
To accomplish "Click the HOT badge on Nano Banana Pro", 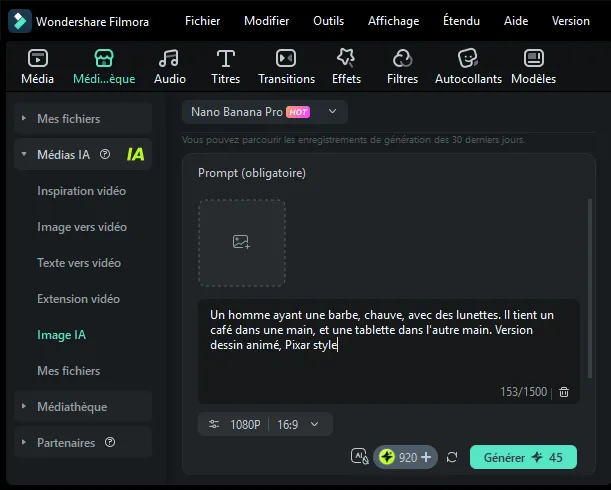I will [298, 112].
